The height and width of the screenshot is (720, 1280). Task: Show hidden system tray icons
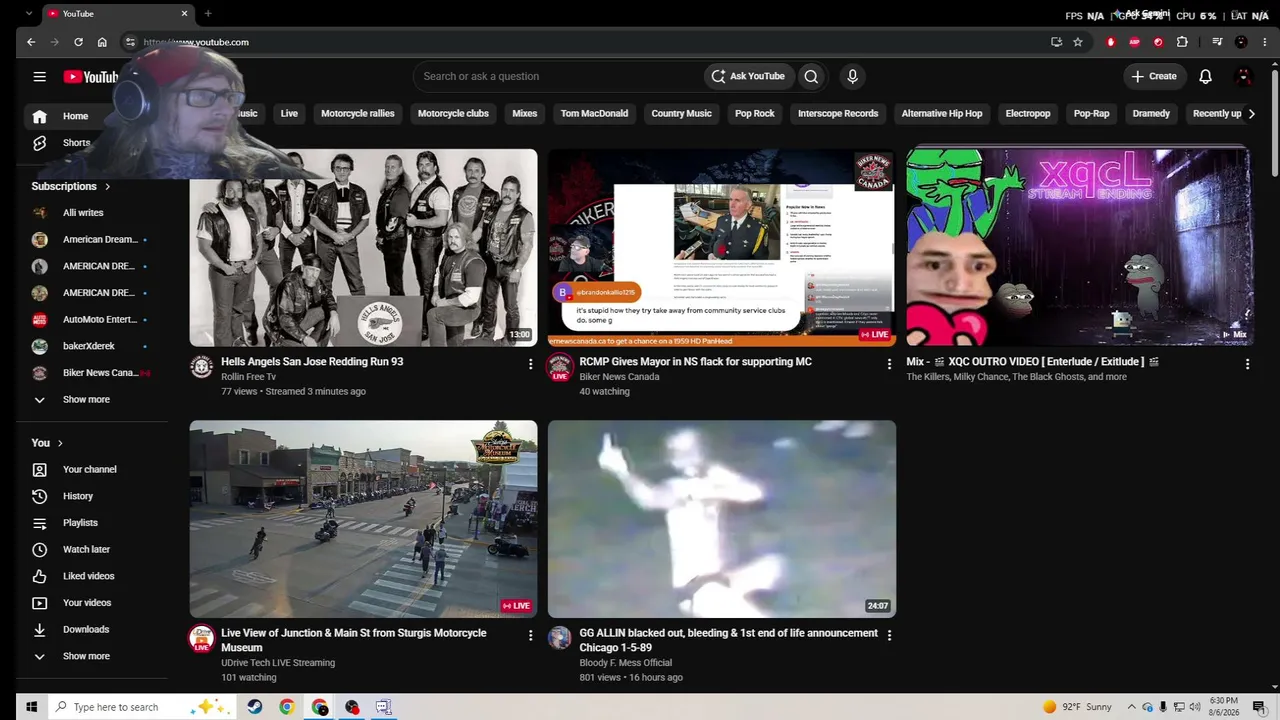pyautogui.click(x=1132, y=707)
